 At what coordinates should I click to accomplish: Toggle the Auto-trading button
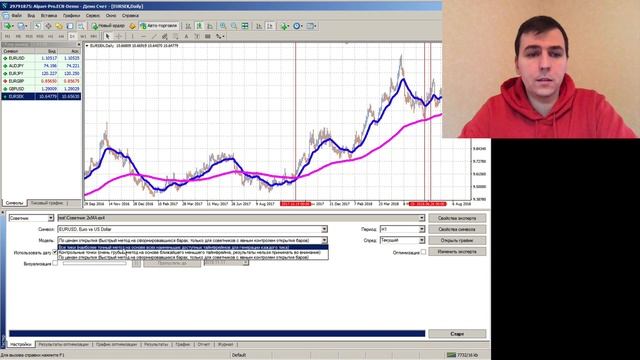point(159,26)
